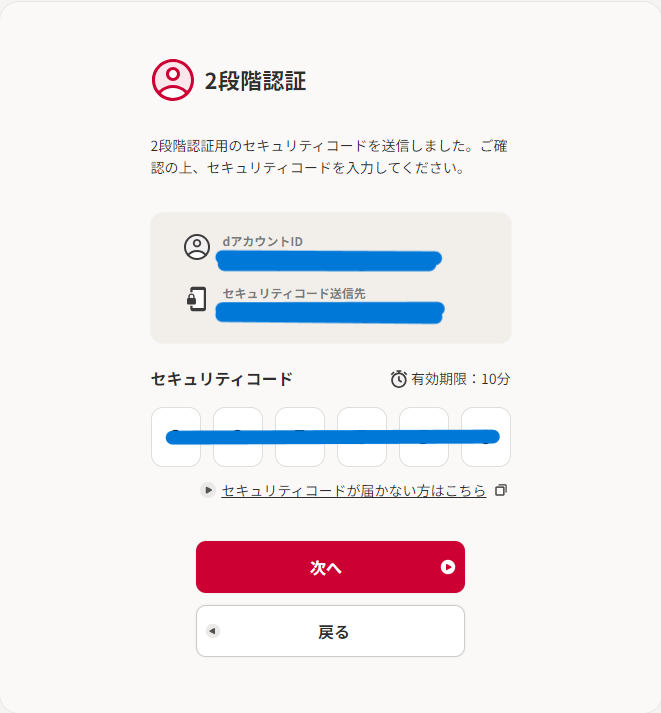Click the alarm clock icon next to 有効期限
Image resolution: width=661 pixels, height=713 pixels.
(x=399, y=379)
